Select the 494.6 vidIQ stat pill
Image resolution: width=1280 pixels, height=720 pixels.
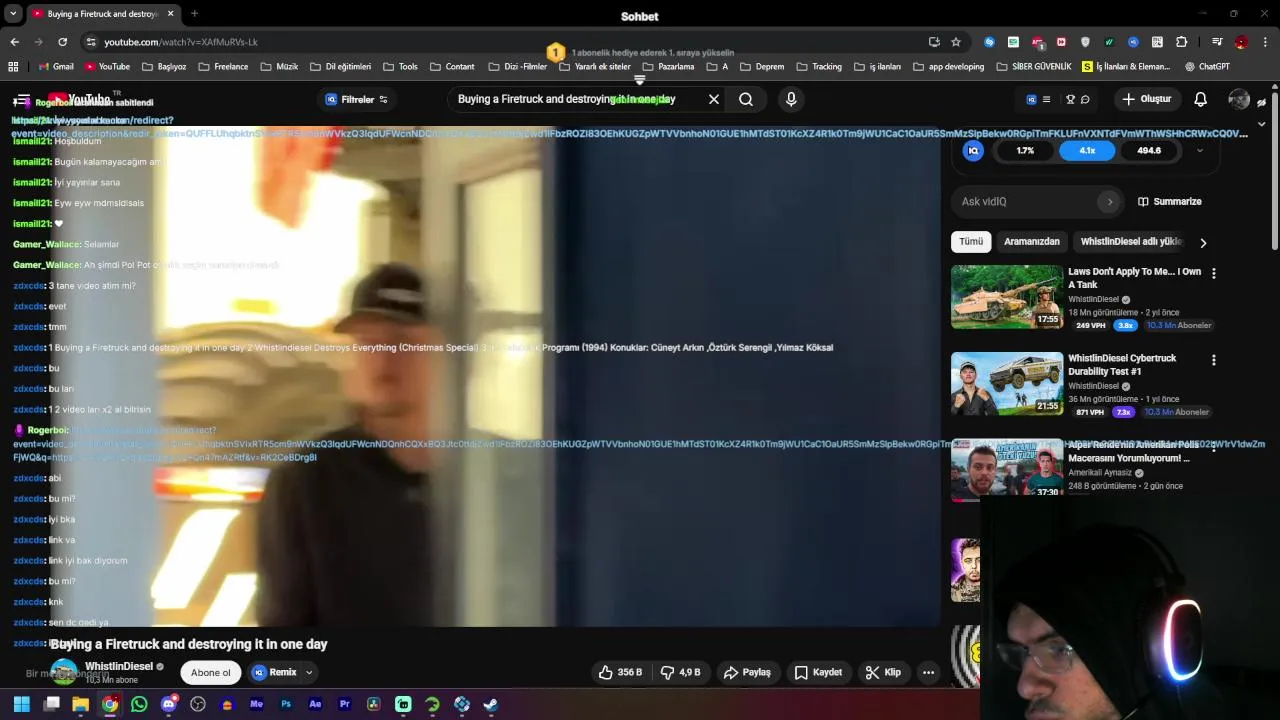pos(1149,150)
